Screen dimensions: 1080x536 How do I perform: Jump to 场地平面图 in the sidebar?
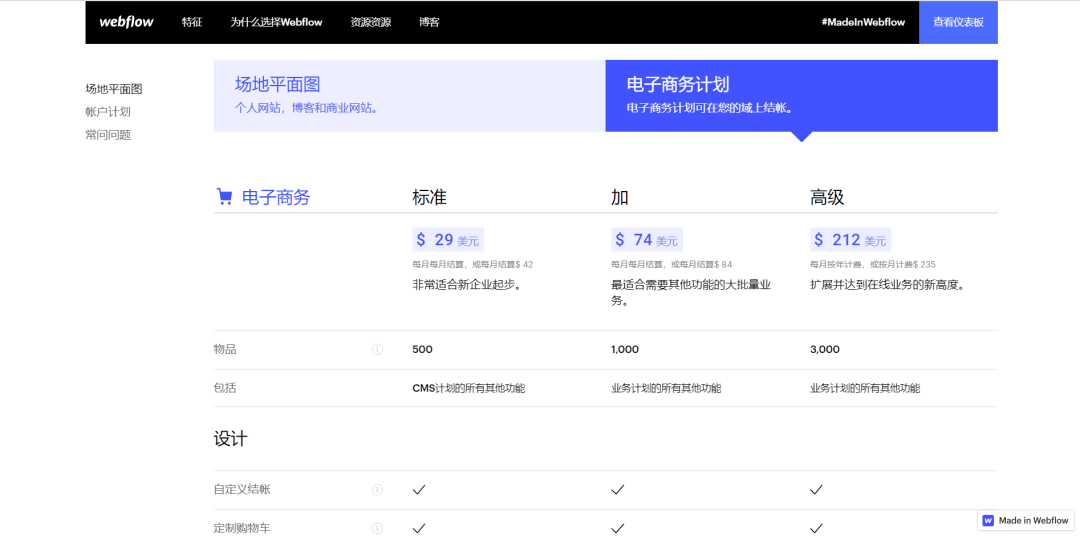[x=114, y=89]
